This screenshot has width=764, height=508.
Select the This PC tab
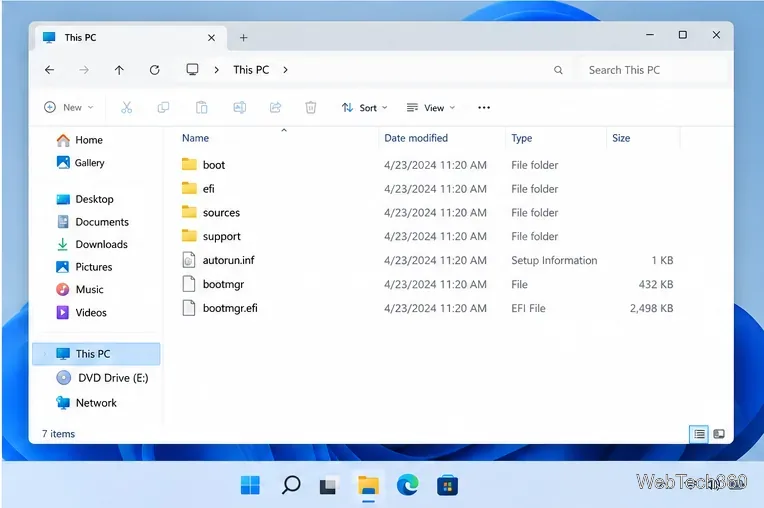(130, 38)
